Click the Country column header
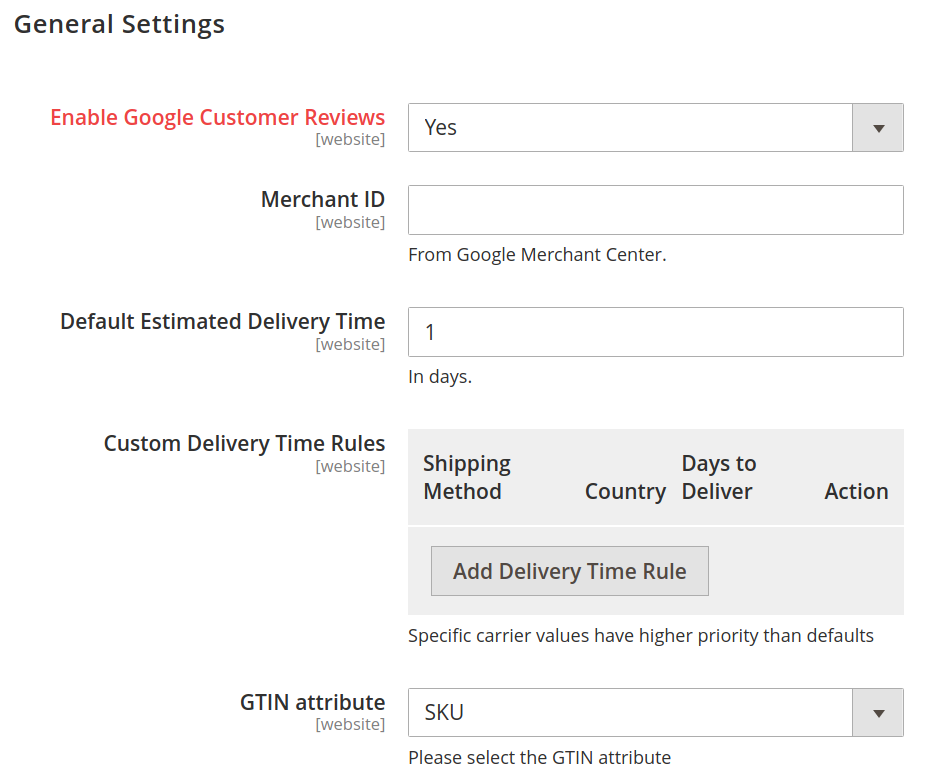The height and width of the screenshot is (779, 941). coord(625,492)
